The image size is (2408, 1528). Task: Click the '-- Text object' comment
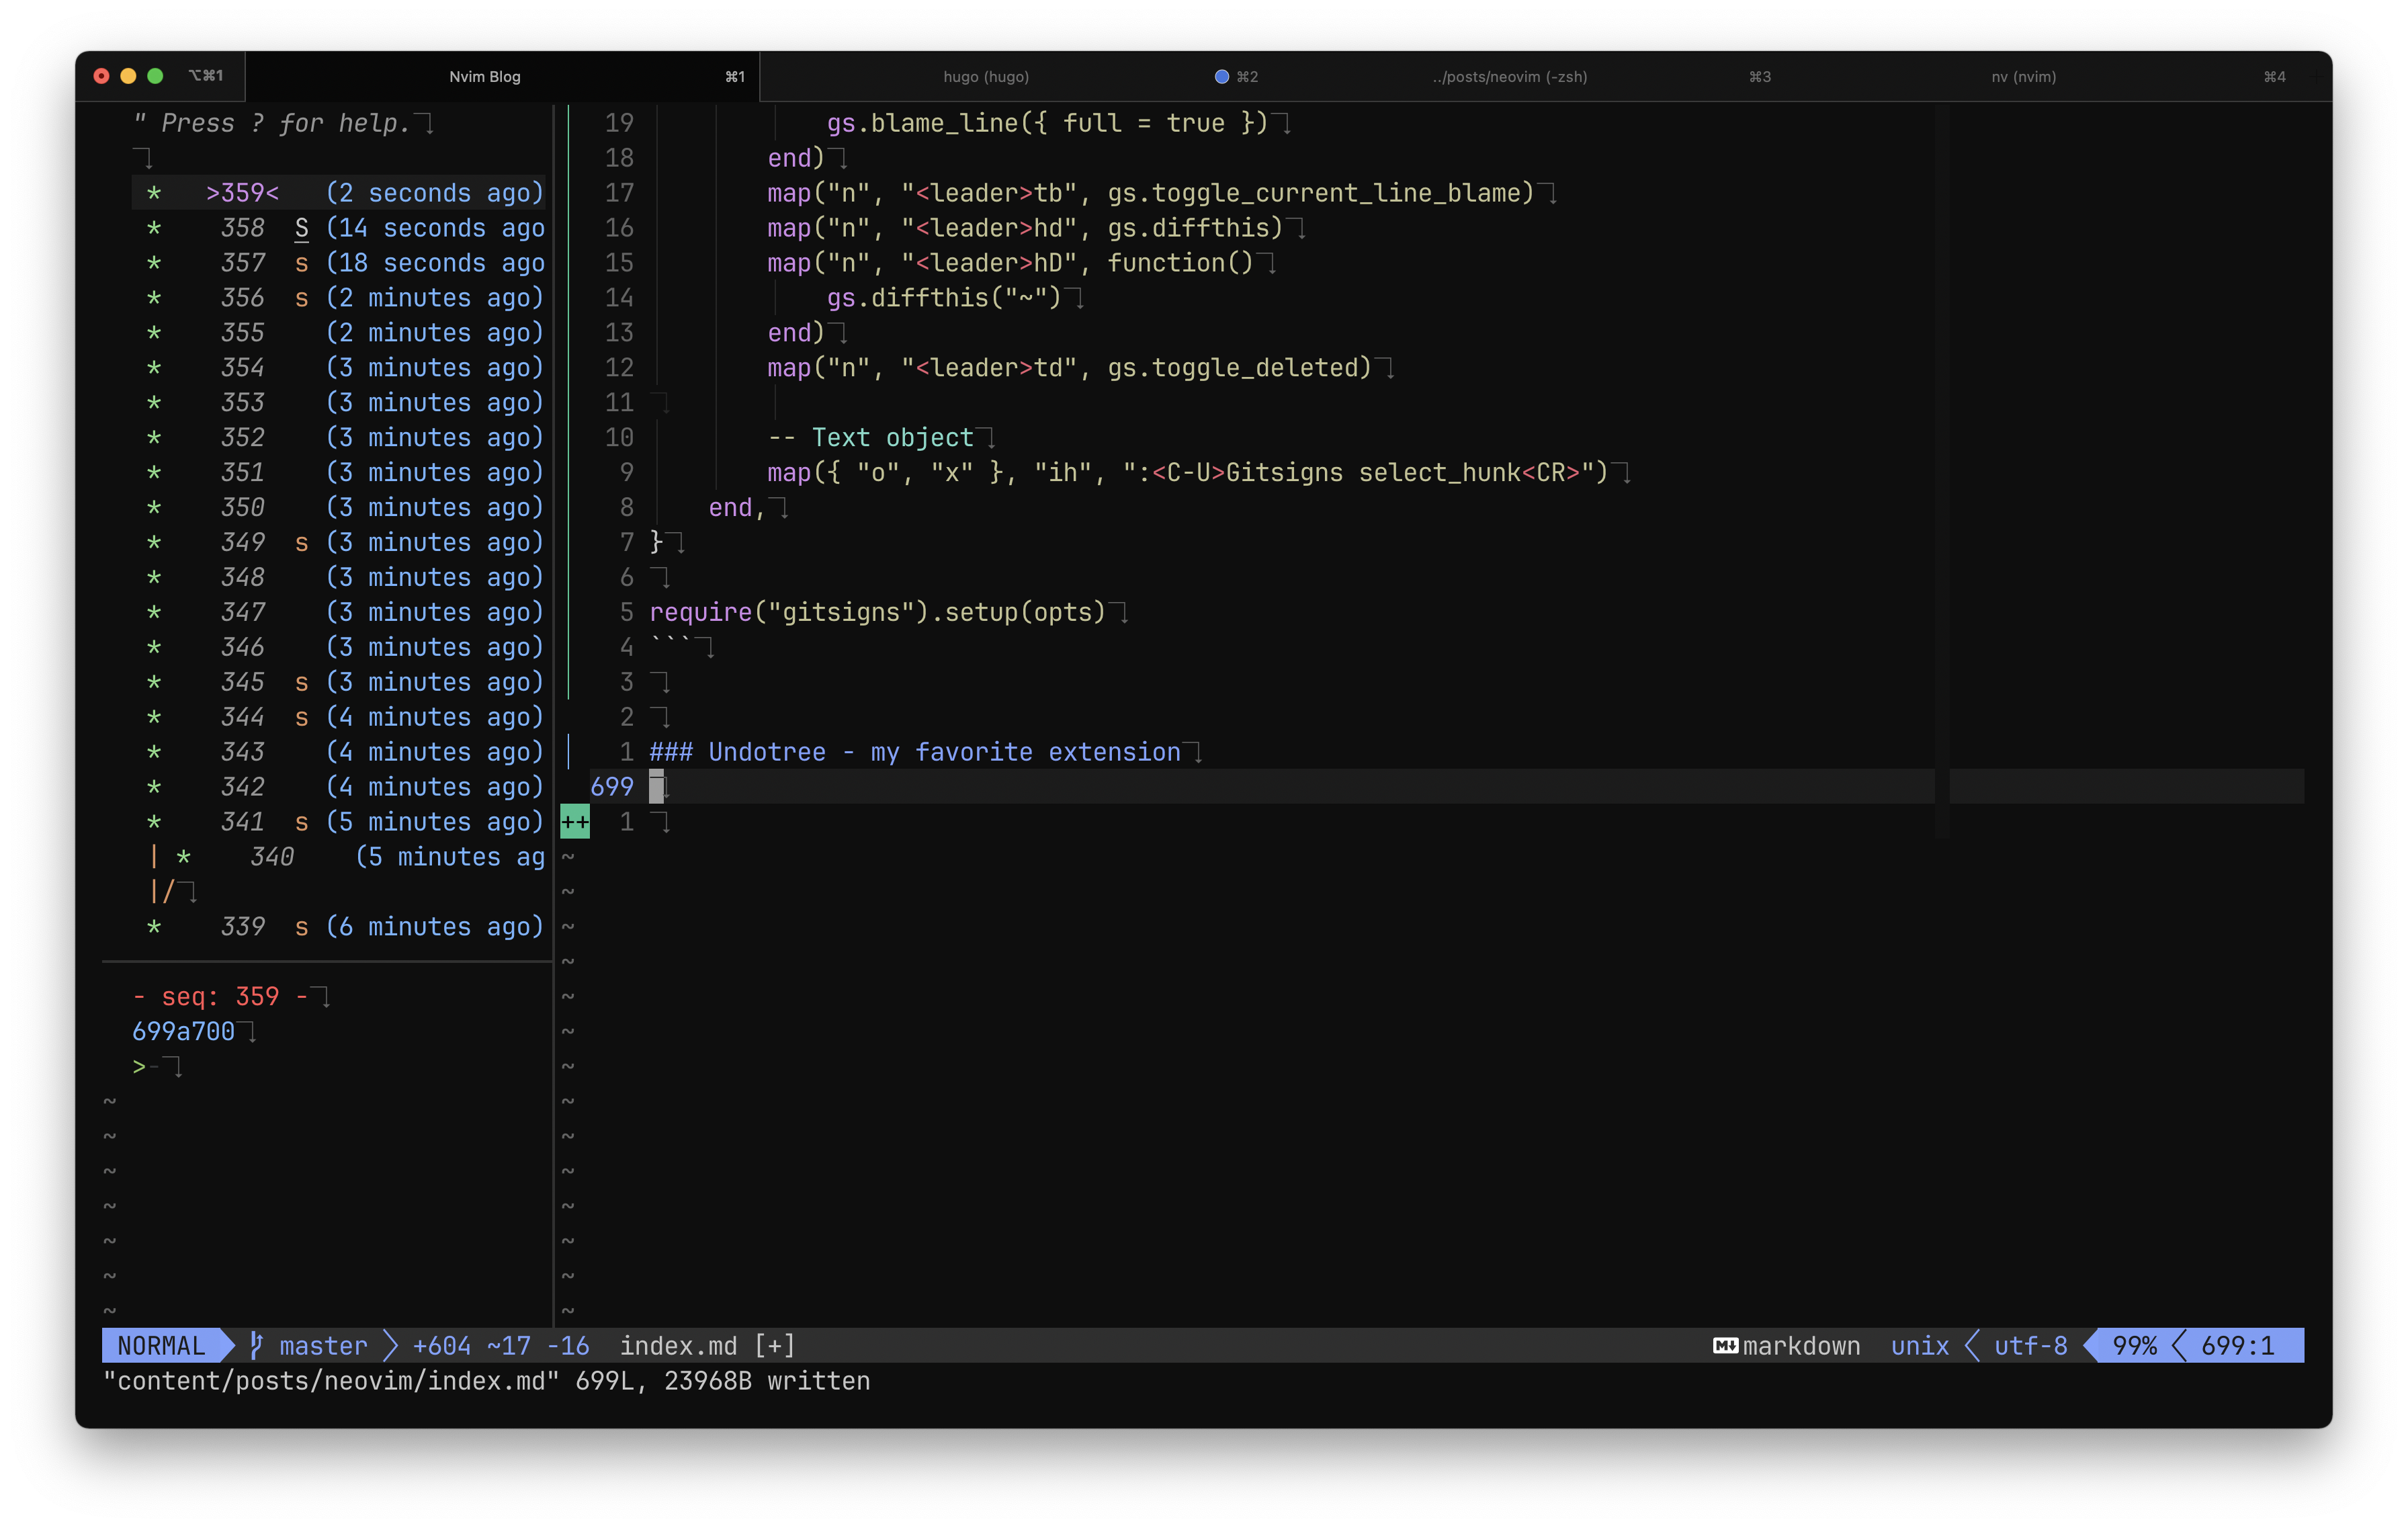click(x=870, y=437)
